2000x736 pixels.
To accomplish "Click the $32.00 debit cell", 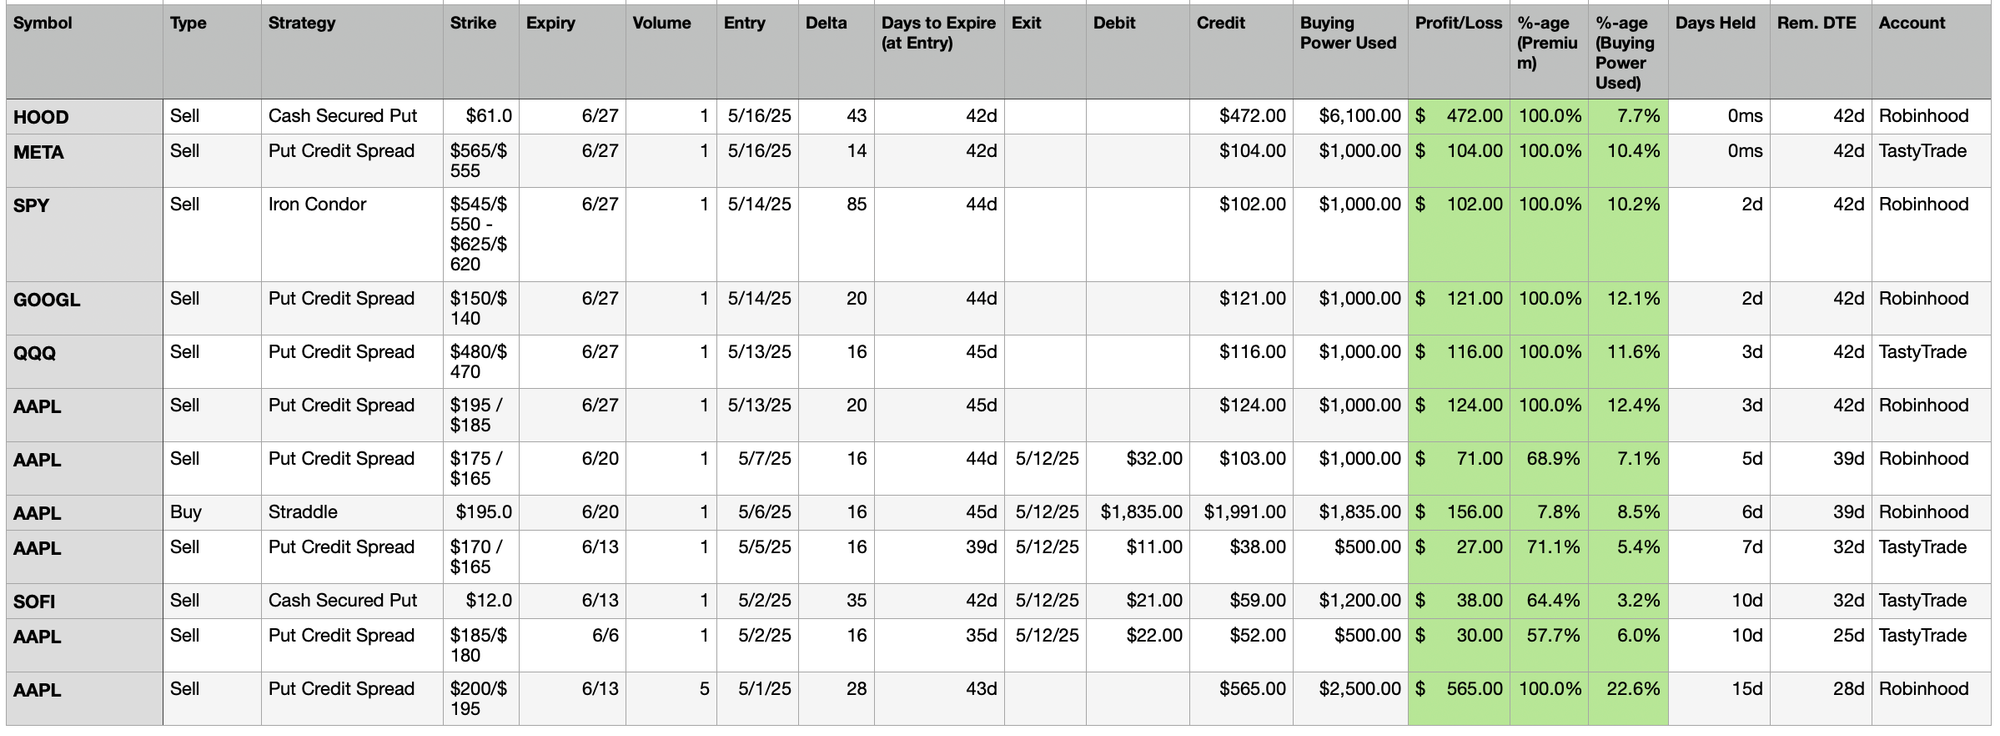I will tap(1138, 469).
